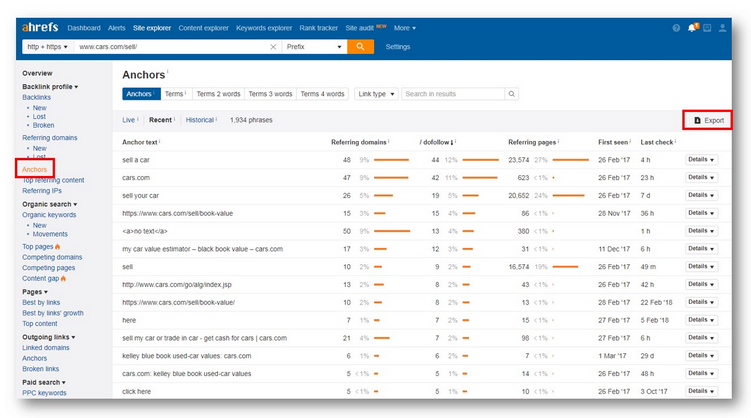
Task: Open Referring domains in sidebar
Action: [x=50, y=137]
